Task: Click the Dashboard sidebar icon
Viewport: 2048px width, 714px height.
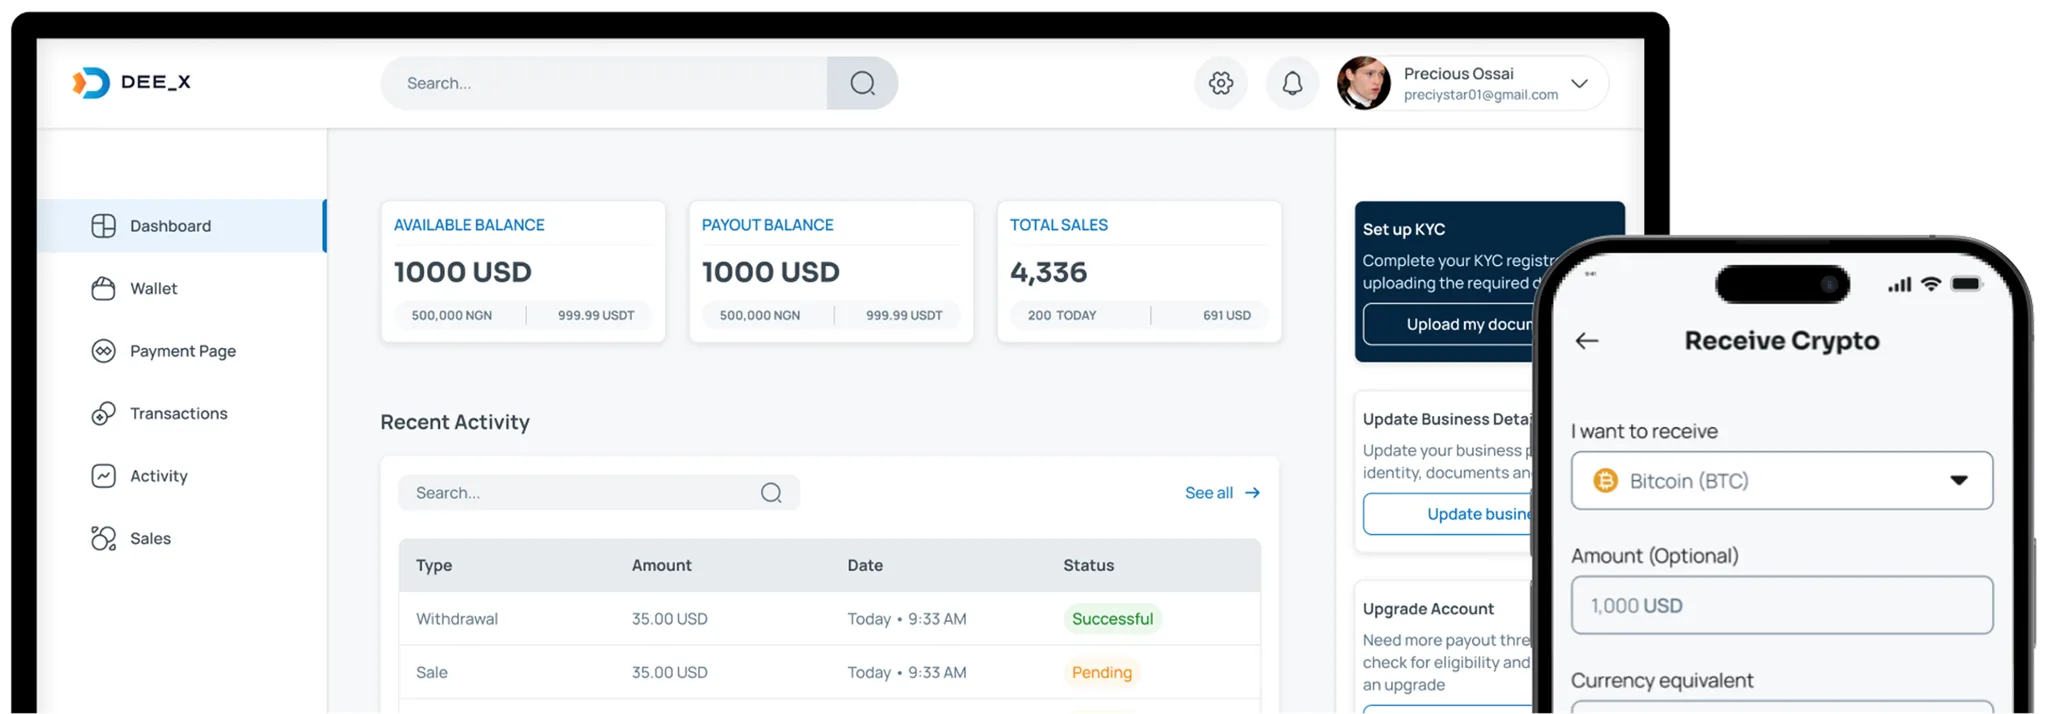Action: coord(104,226)
